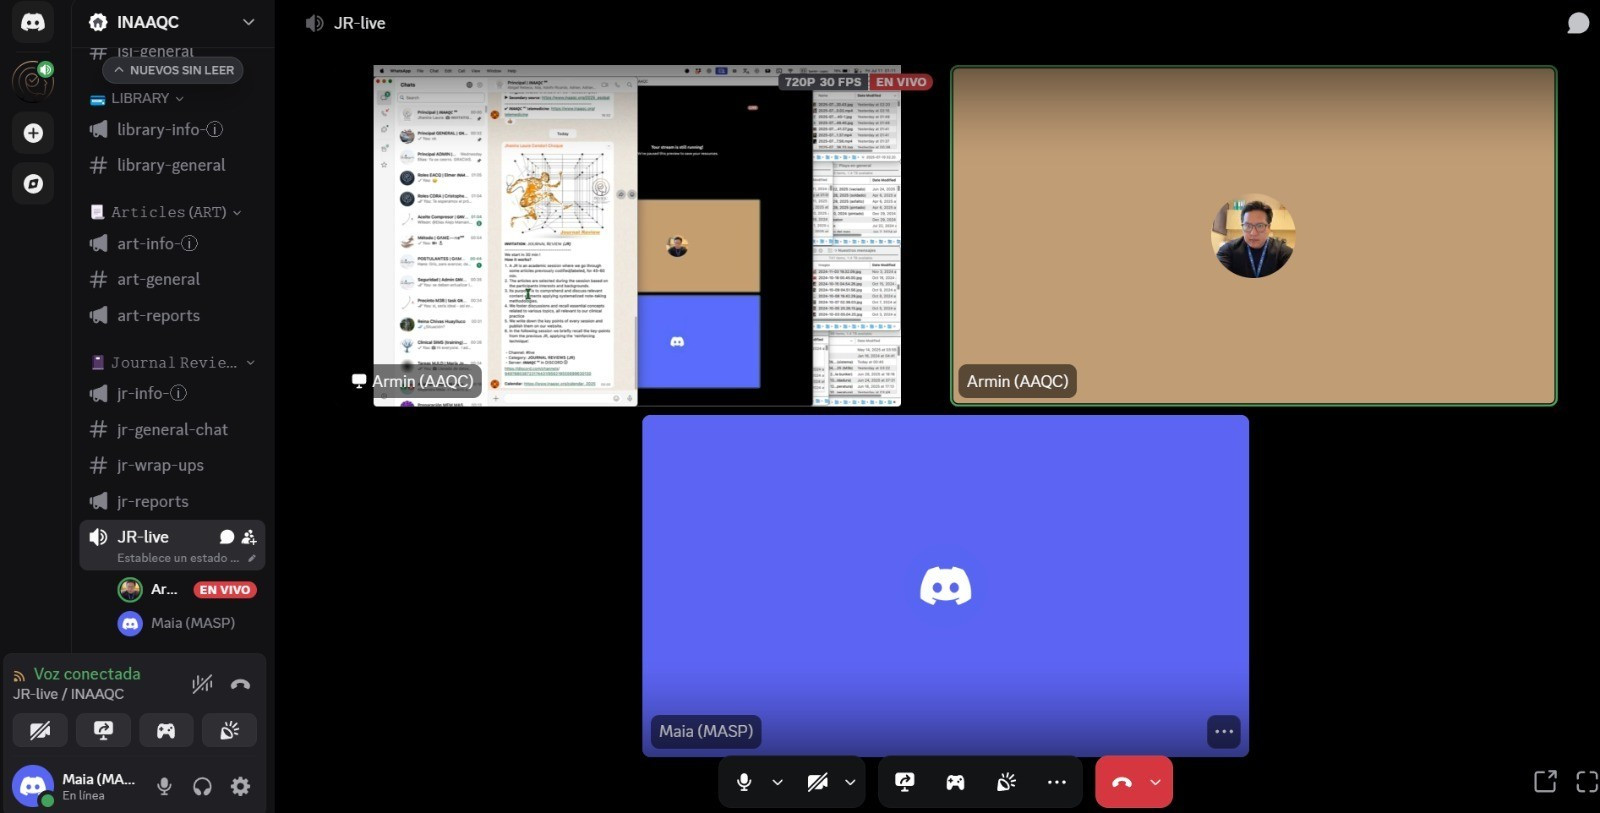Toggle noise suppression icon beside Voz conectada

pos(202,684)
